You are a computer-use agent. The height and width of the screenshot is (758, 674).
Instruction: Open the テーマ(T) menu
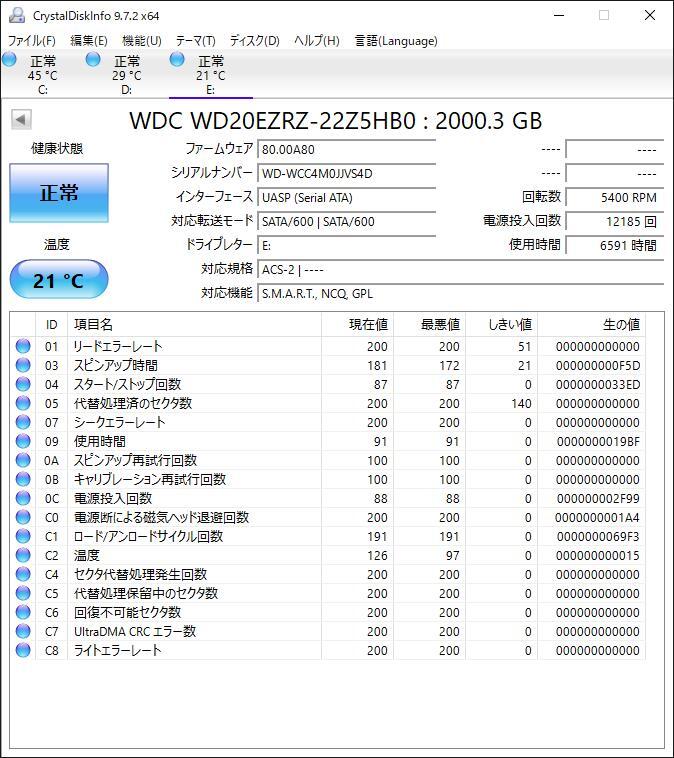click(x=195, y=41)
